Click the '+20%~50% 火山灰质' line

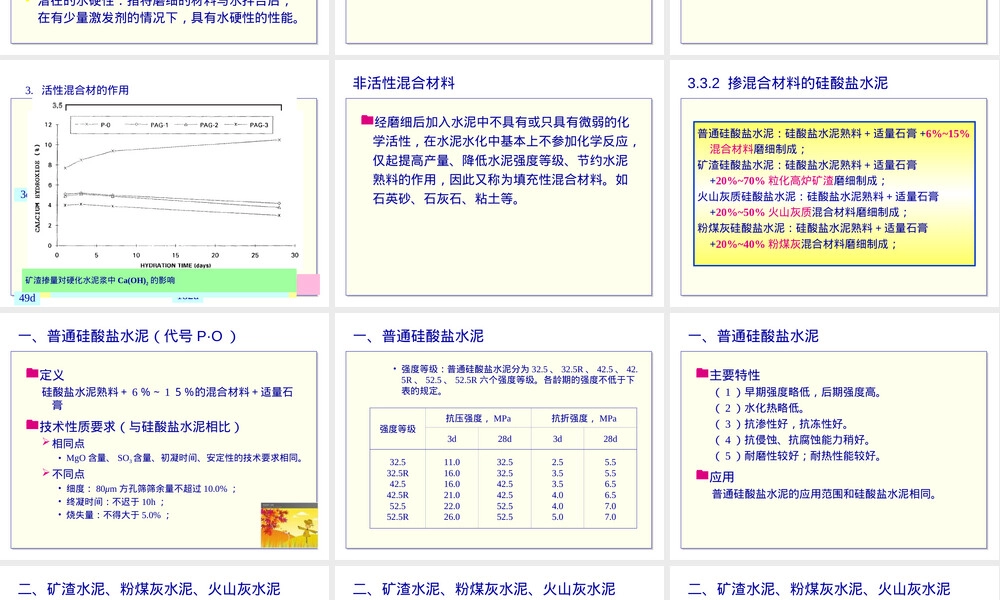(x=809, y=212)
